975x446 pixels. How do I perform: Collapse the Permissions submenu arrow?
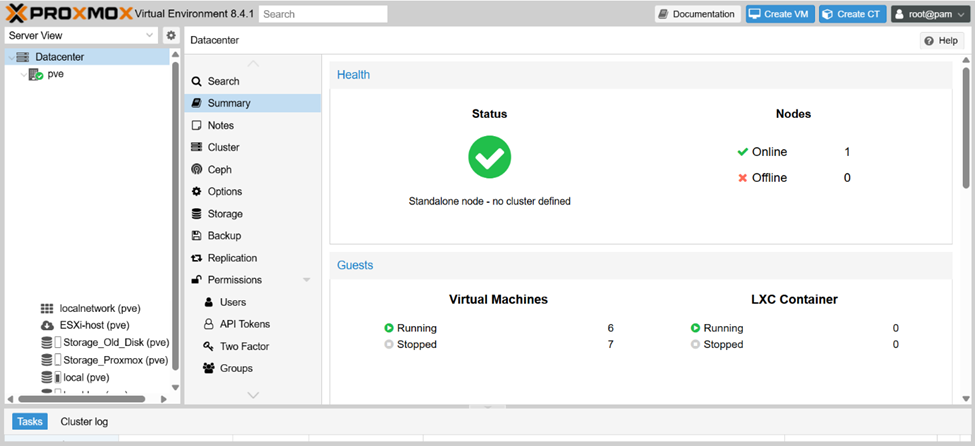coord(301,280)
